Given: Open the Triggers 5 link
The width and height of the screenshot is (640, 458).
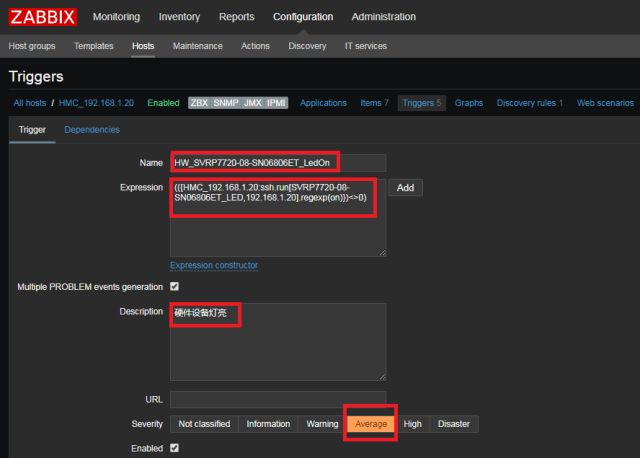Looking at the screenshot, I should click(x=422, y=103).
